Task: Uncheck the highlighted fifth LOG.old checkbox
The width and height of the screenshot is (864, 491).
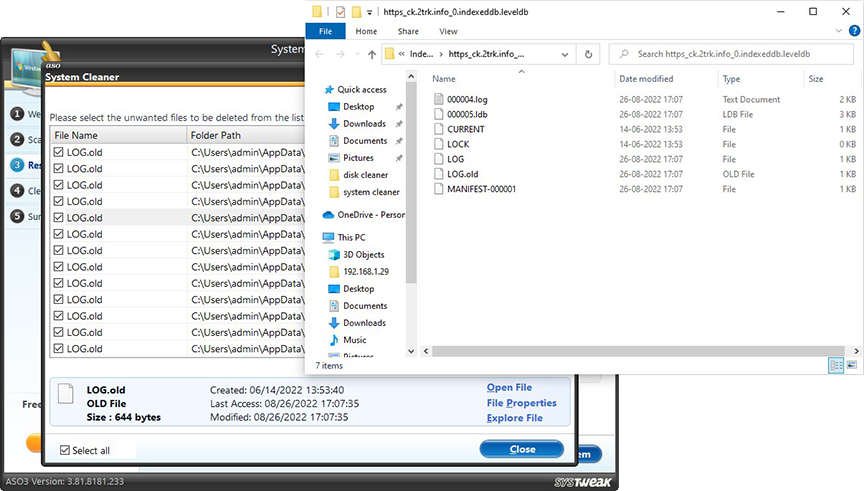Action: [58, 218]
